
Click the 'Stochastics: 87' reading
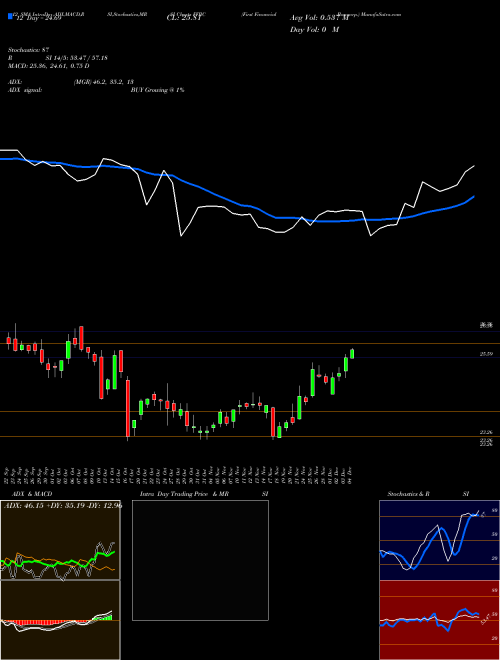point(29,50)
